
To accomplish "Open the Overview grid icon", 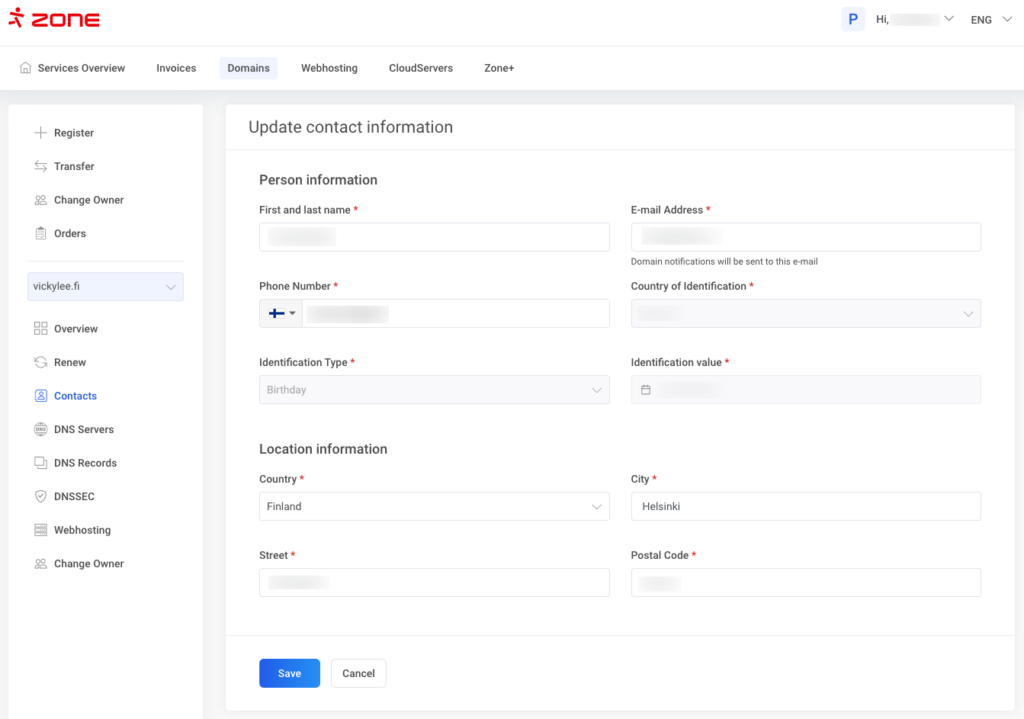I will point(41,329).
